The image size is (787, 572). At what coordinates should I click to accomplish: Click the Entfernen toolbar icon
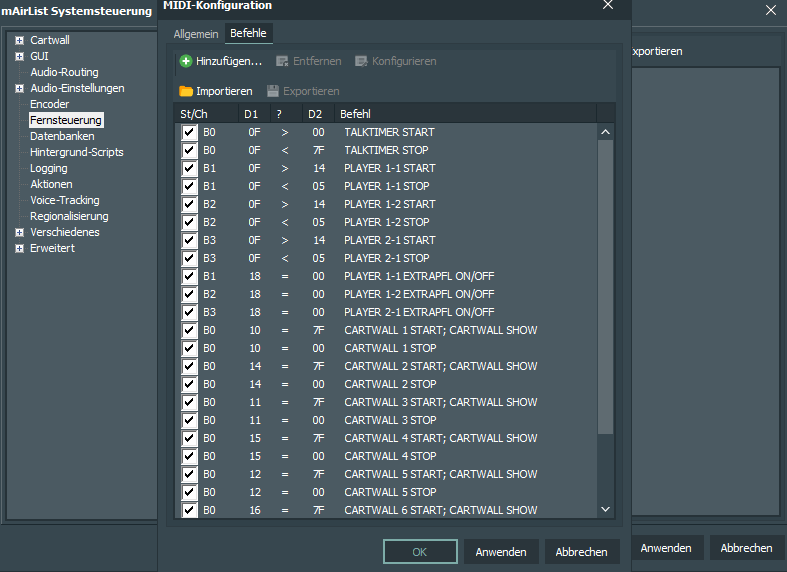click(282, 62)
